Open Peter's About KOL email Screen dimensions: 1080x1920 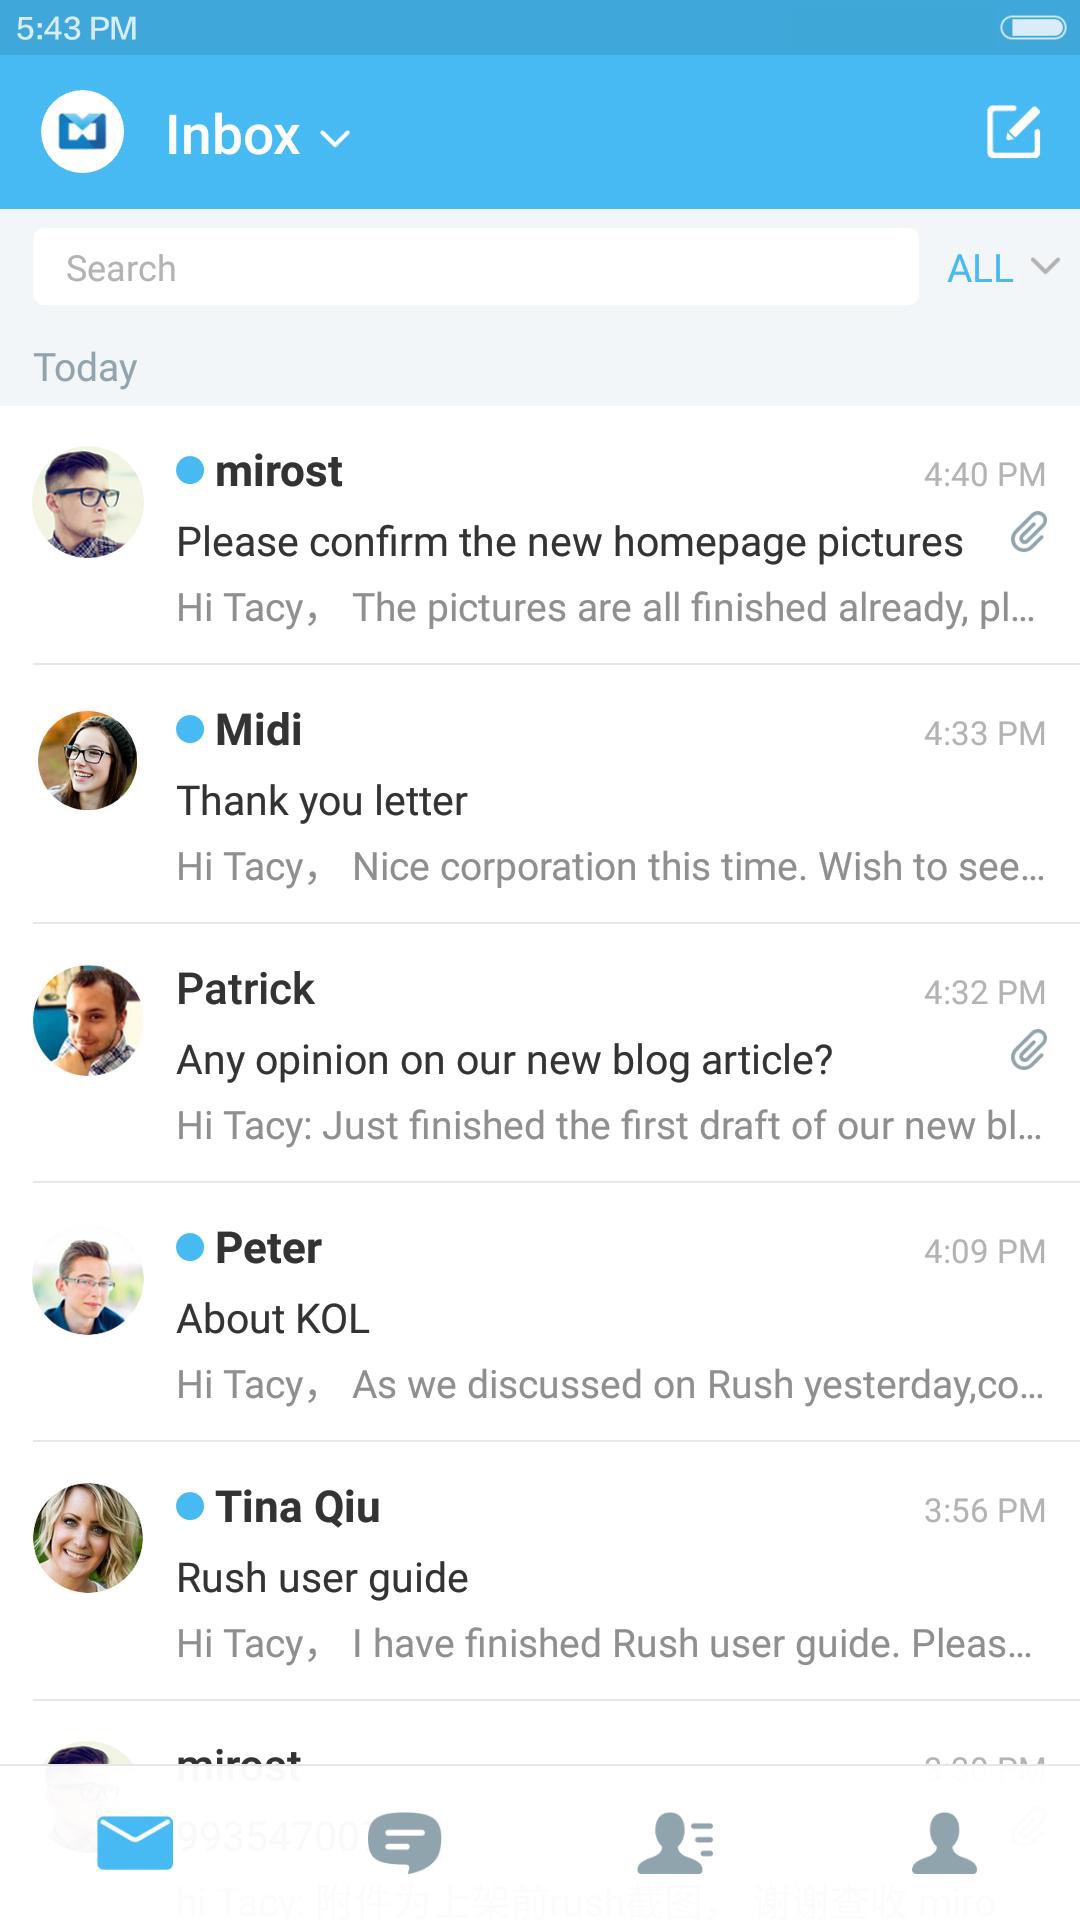click(540, 1315)
